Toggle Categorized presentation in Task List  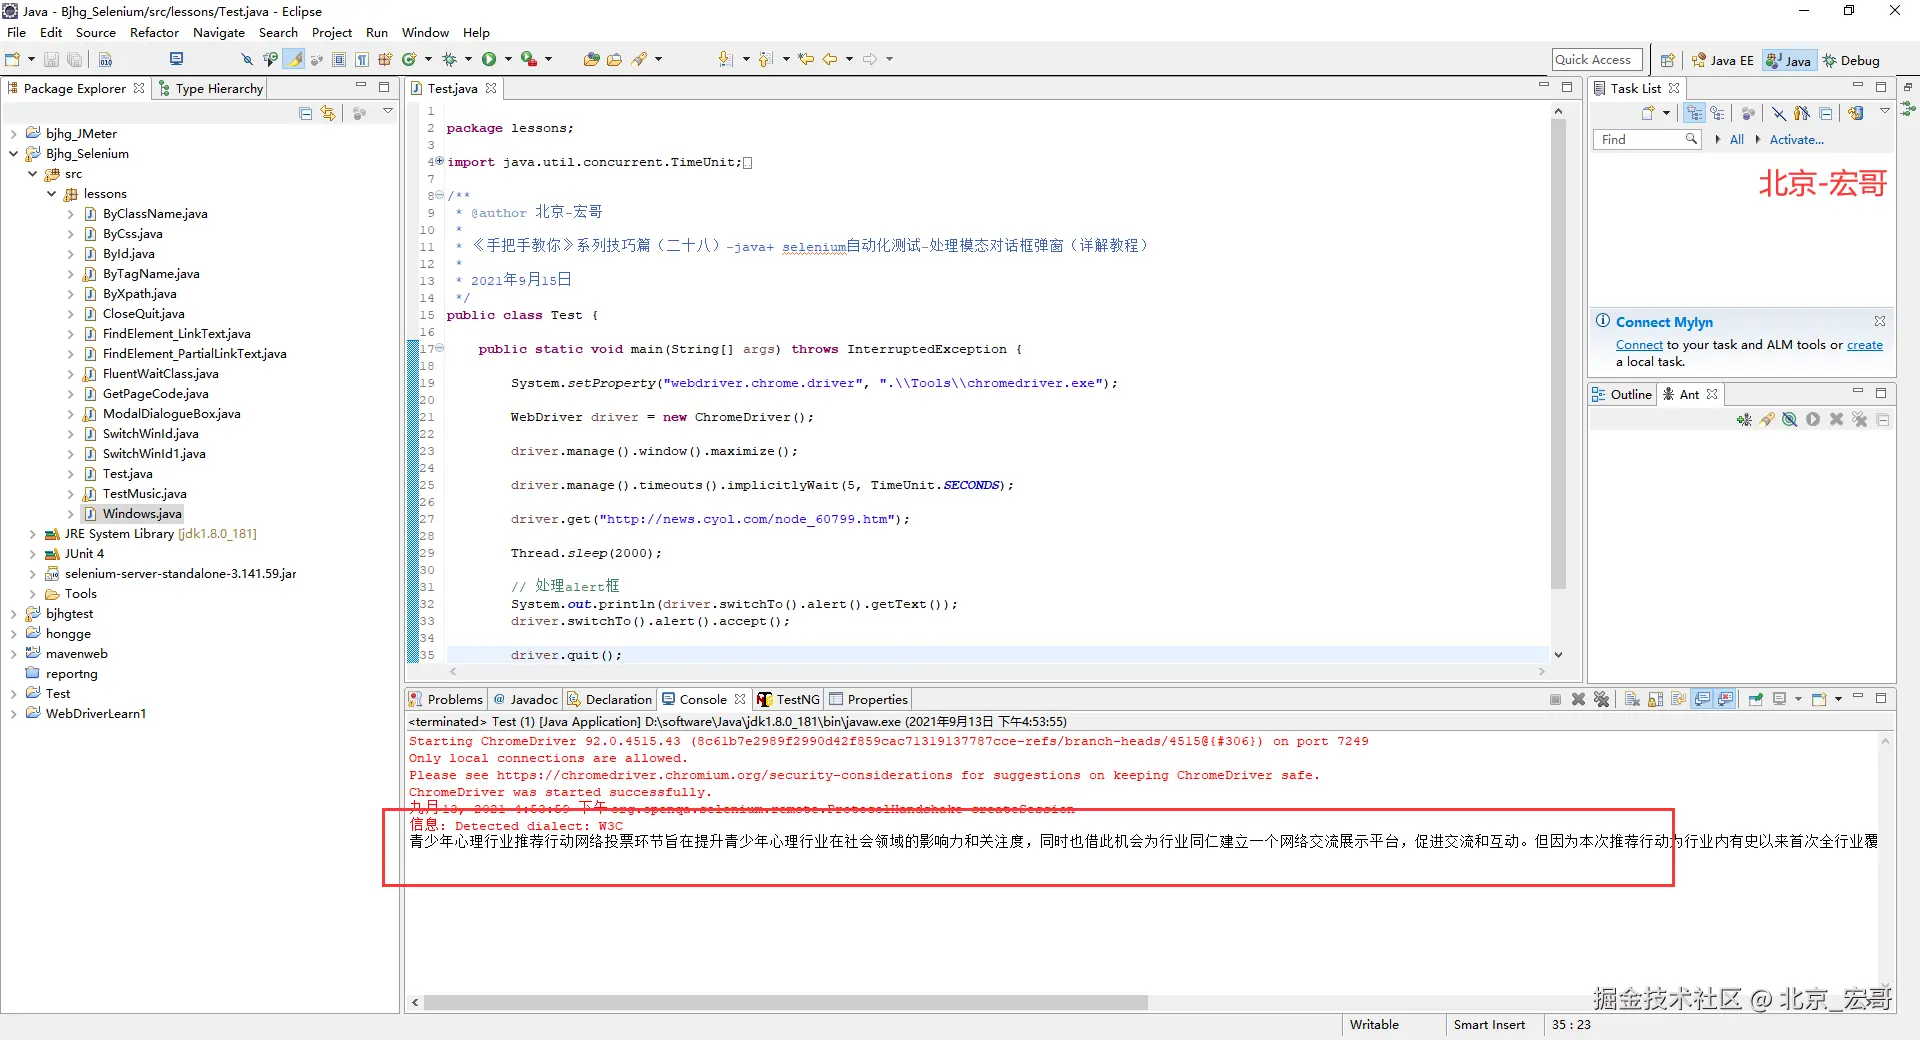click(1694, 113)
